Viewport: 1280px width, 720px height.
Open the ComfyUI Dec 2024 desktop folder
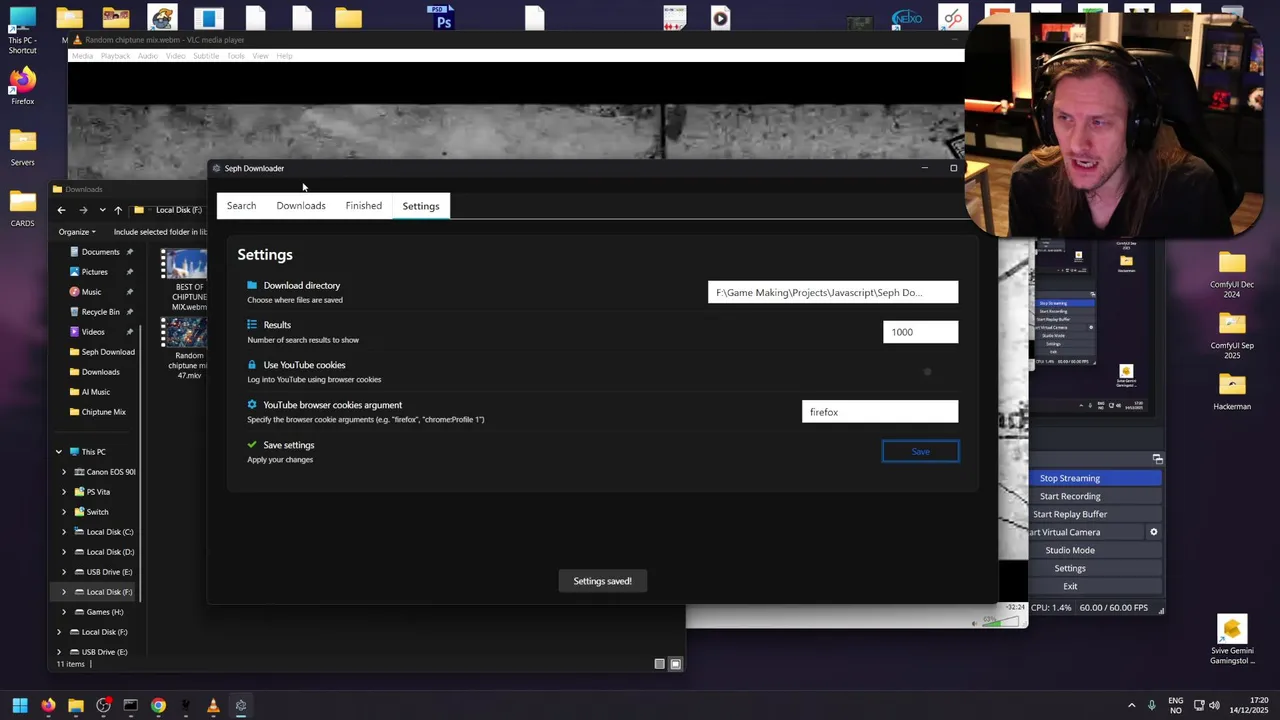1232,274
